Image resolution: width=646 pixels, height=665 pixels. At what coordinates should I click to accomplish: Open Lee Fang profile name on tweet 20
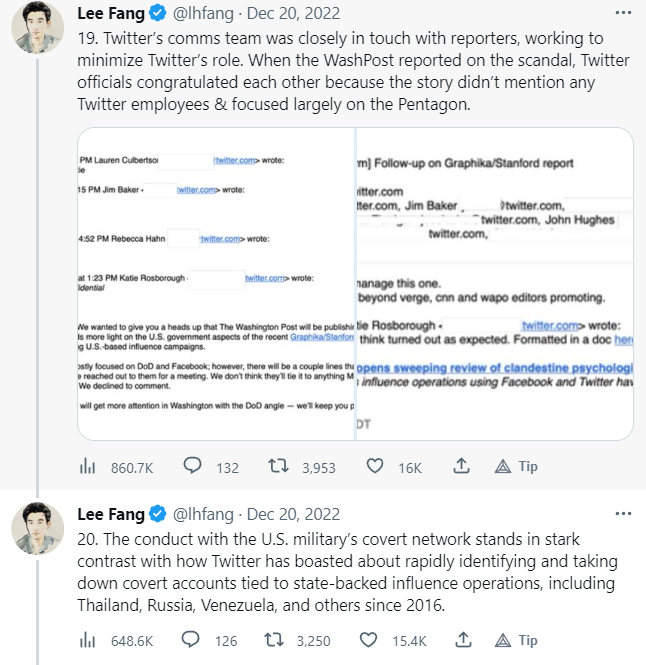[110, 515]
